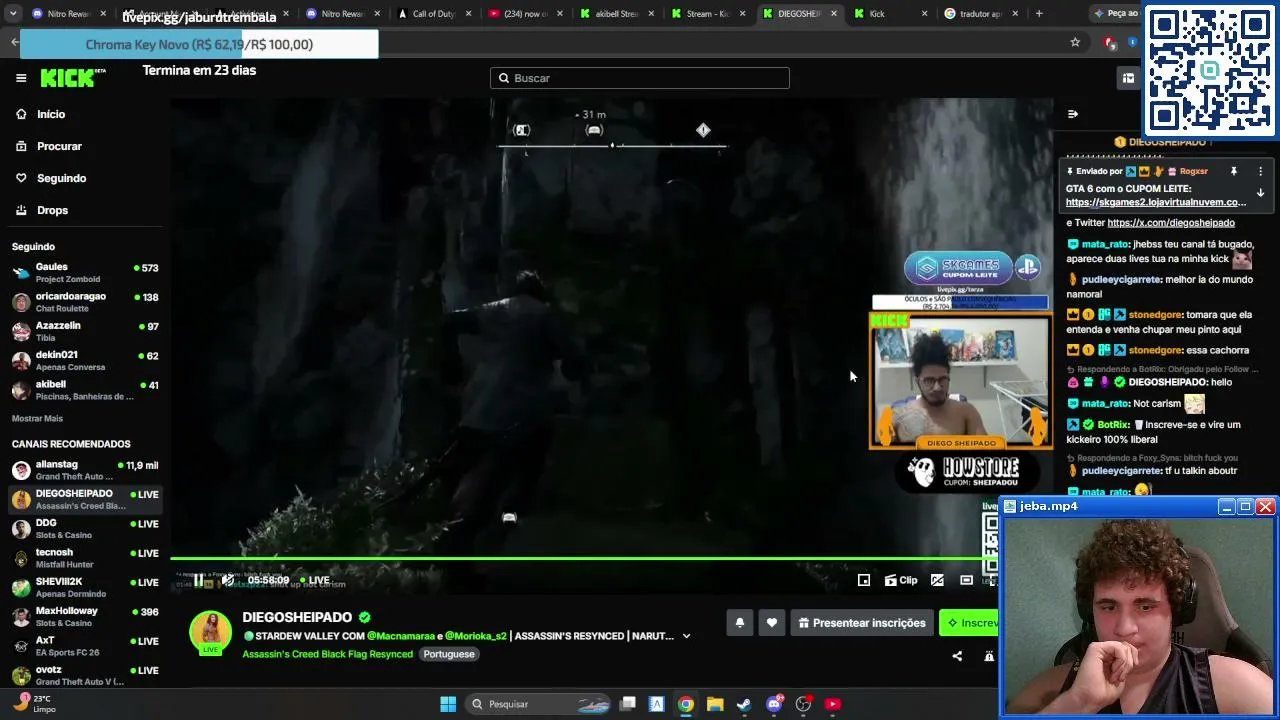Pause the live stream
The image size is (1280, 720).
pyautogui.click(x=198, y=580)
